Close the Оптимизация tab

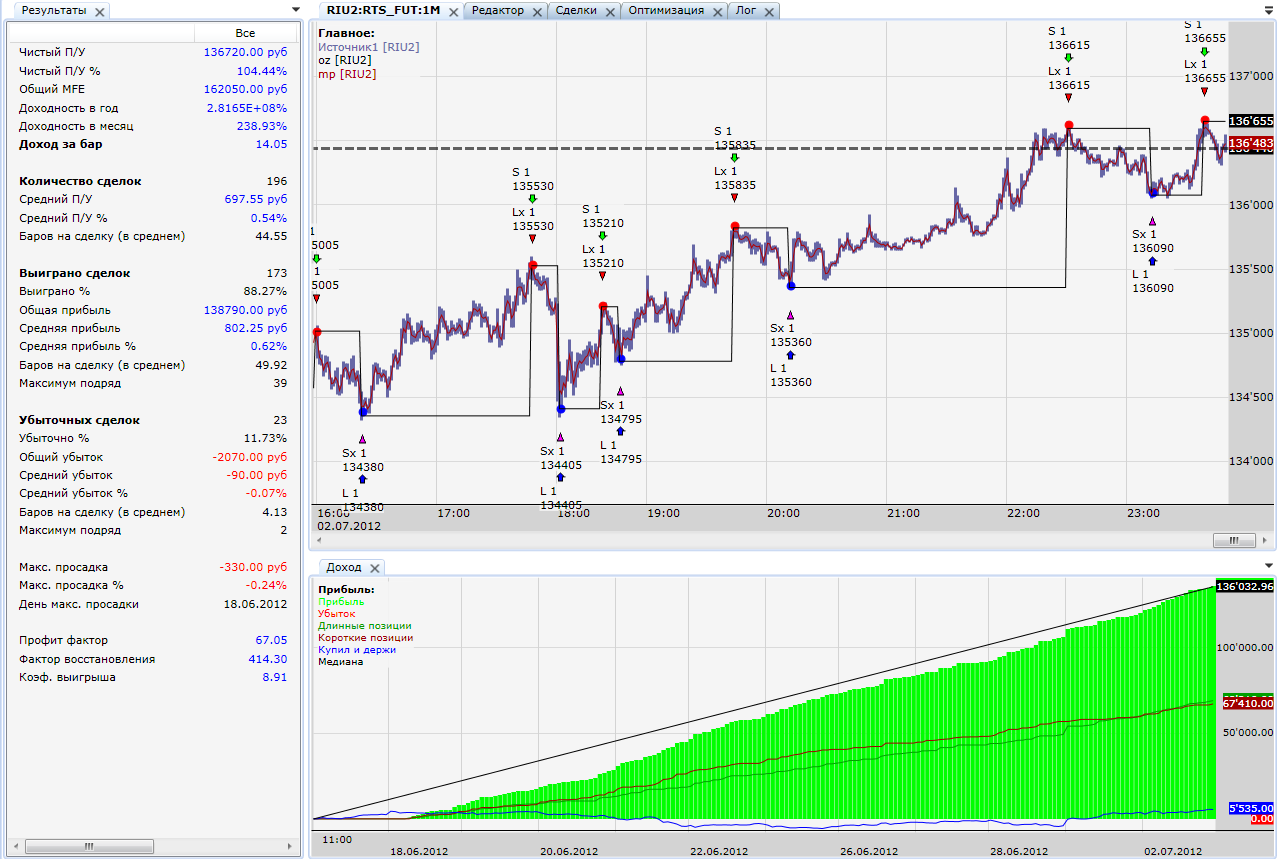coord(718,11)
